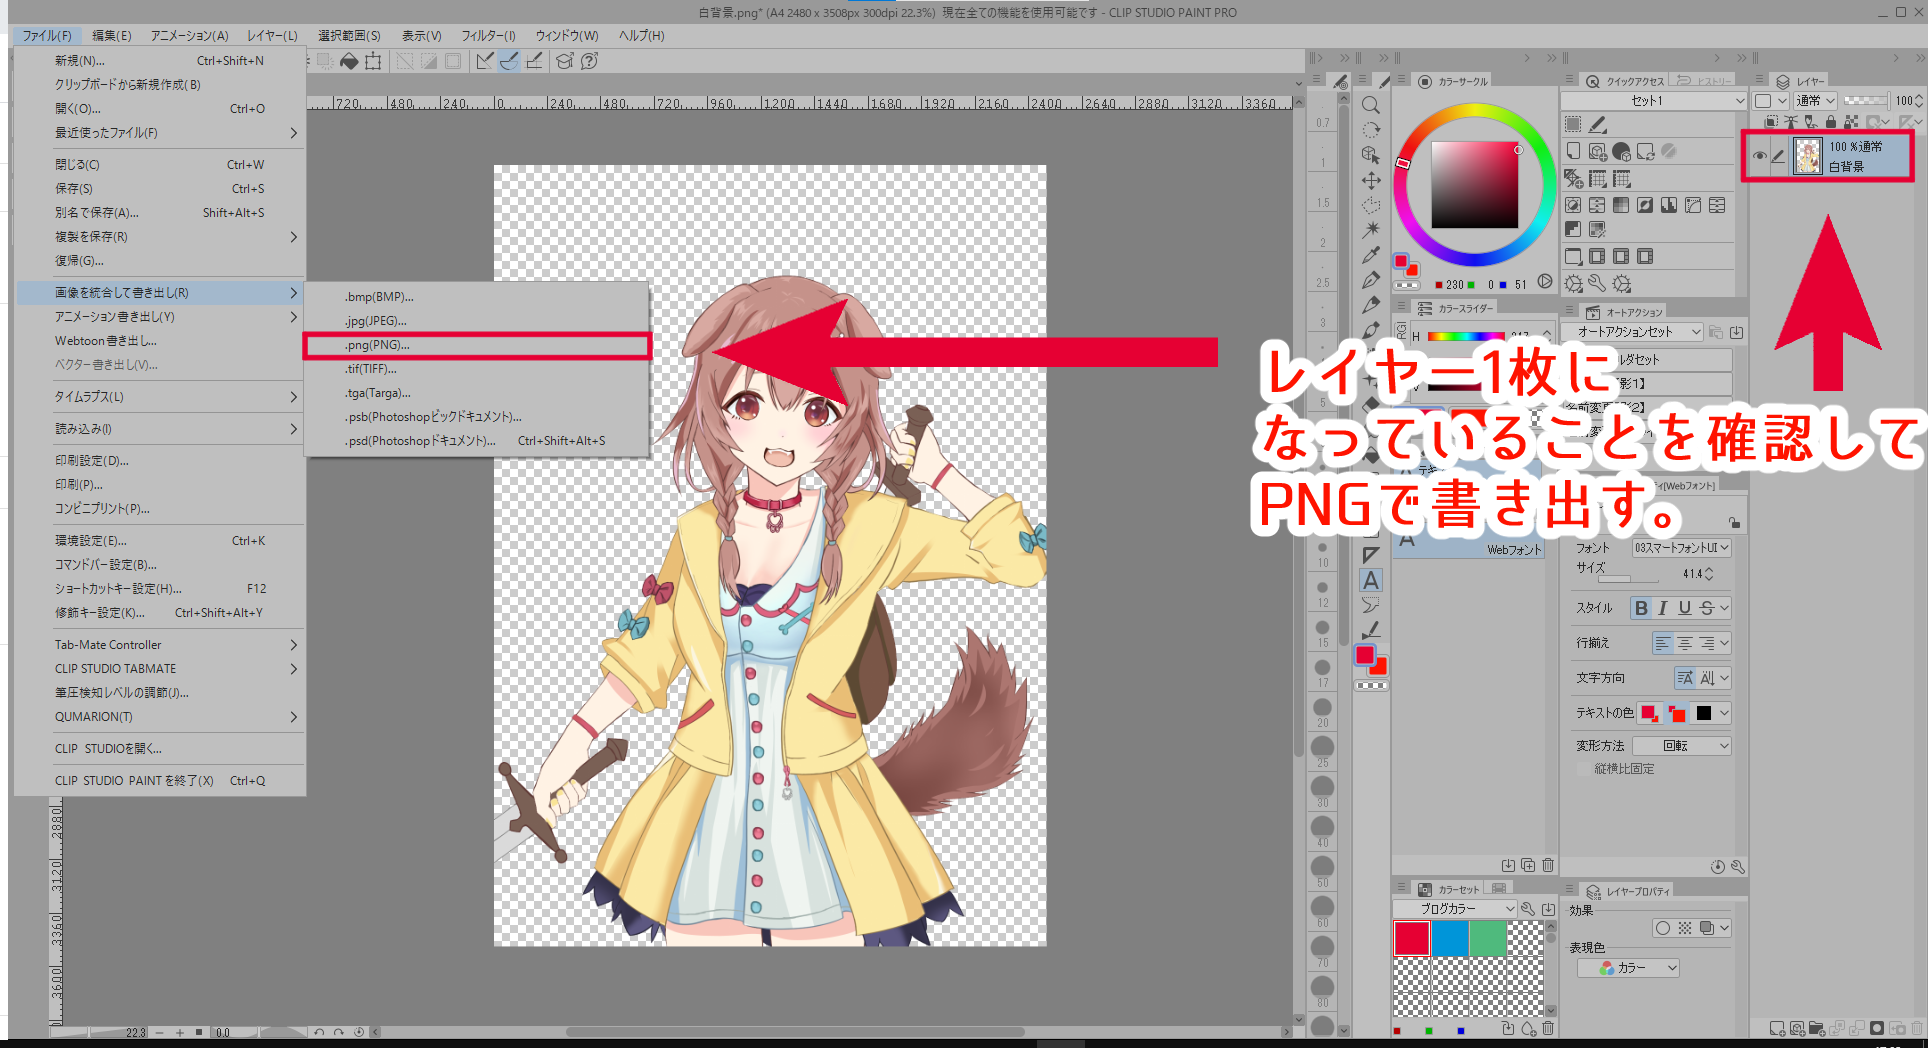The image size is (1928, 1048).
Task: Click Bold style button
Action: [1641, 608]
